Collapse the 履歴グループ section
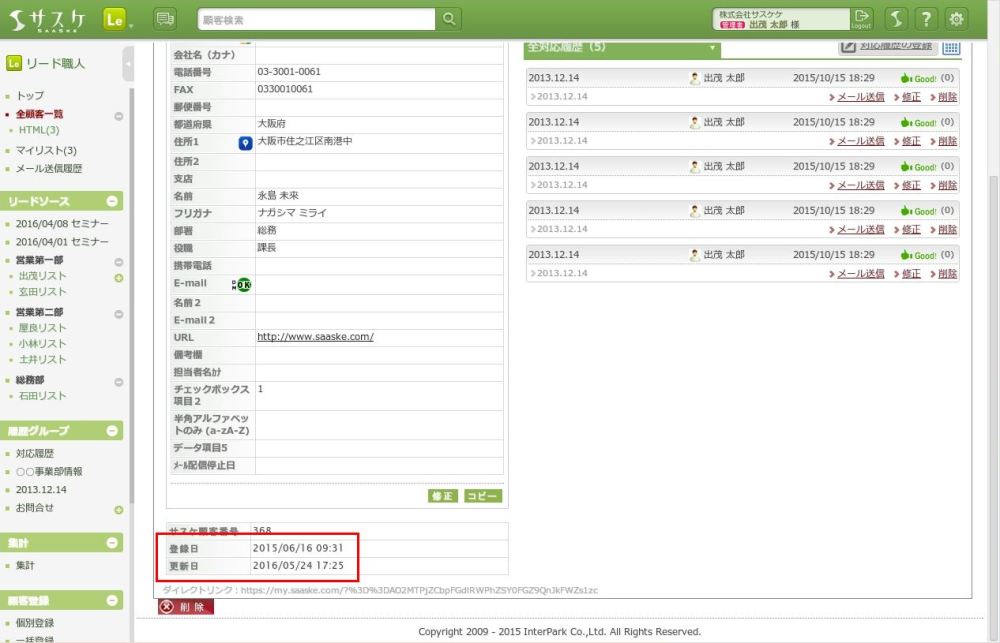 [x=113, y=431]
